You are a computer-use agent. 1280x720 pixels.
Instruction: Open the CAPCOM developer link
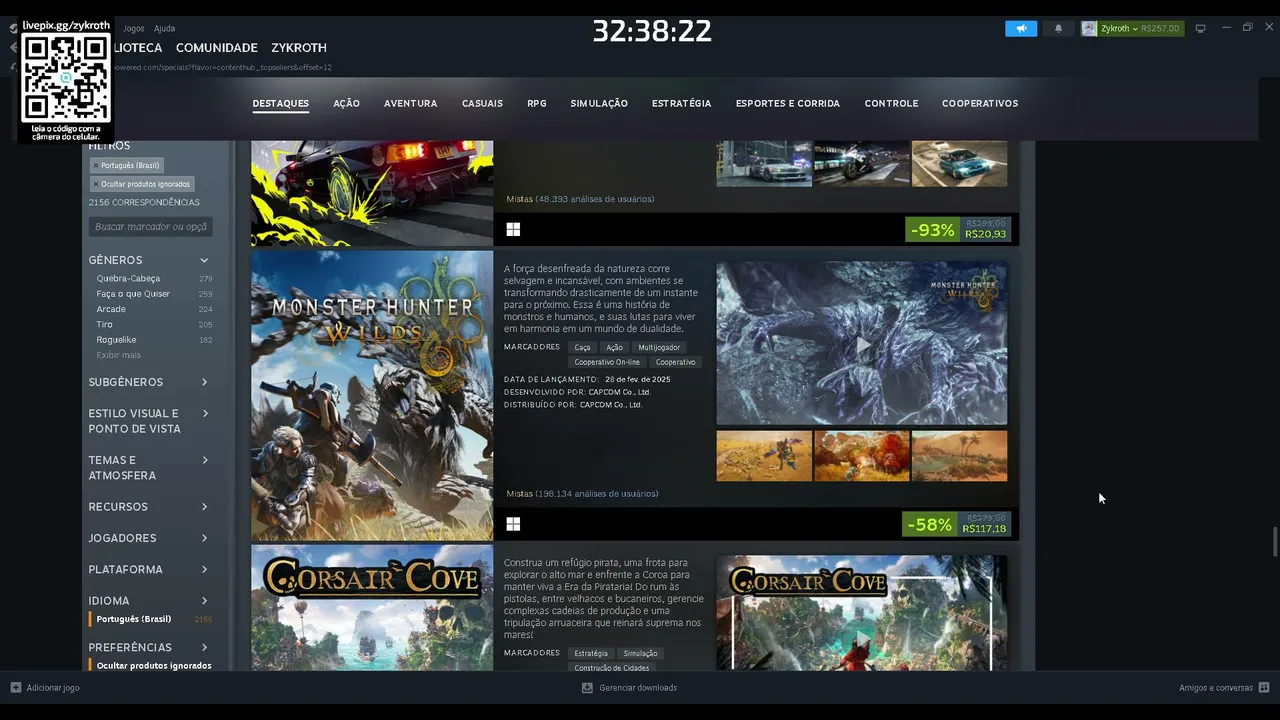click(620, 392)
